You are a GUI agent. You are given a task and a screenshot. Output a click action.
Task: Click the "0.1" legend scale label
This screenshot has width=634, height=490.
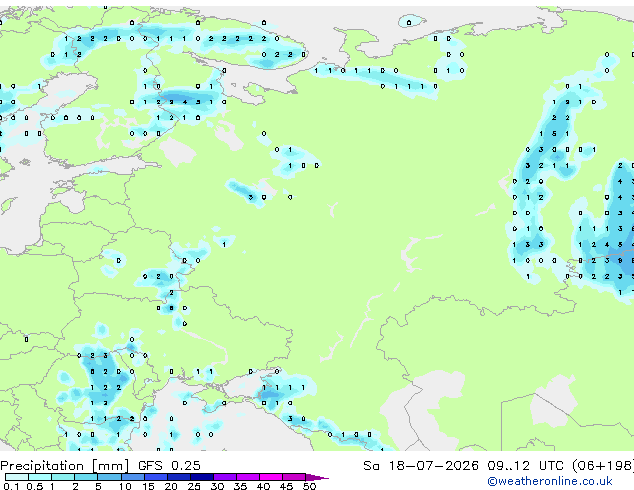point(11,486)
